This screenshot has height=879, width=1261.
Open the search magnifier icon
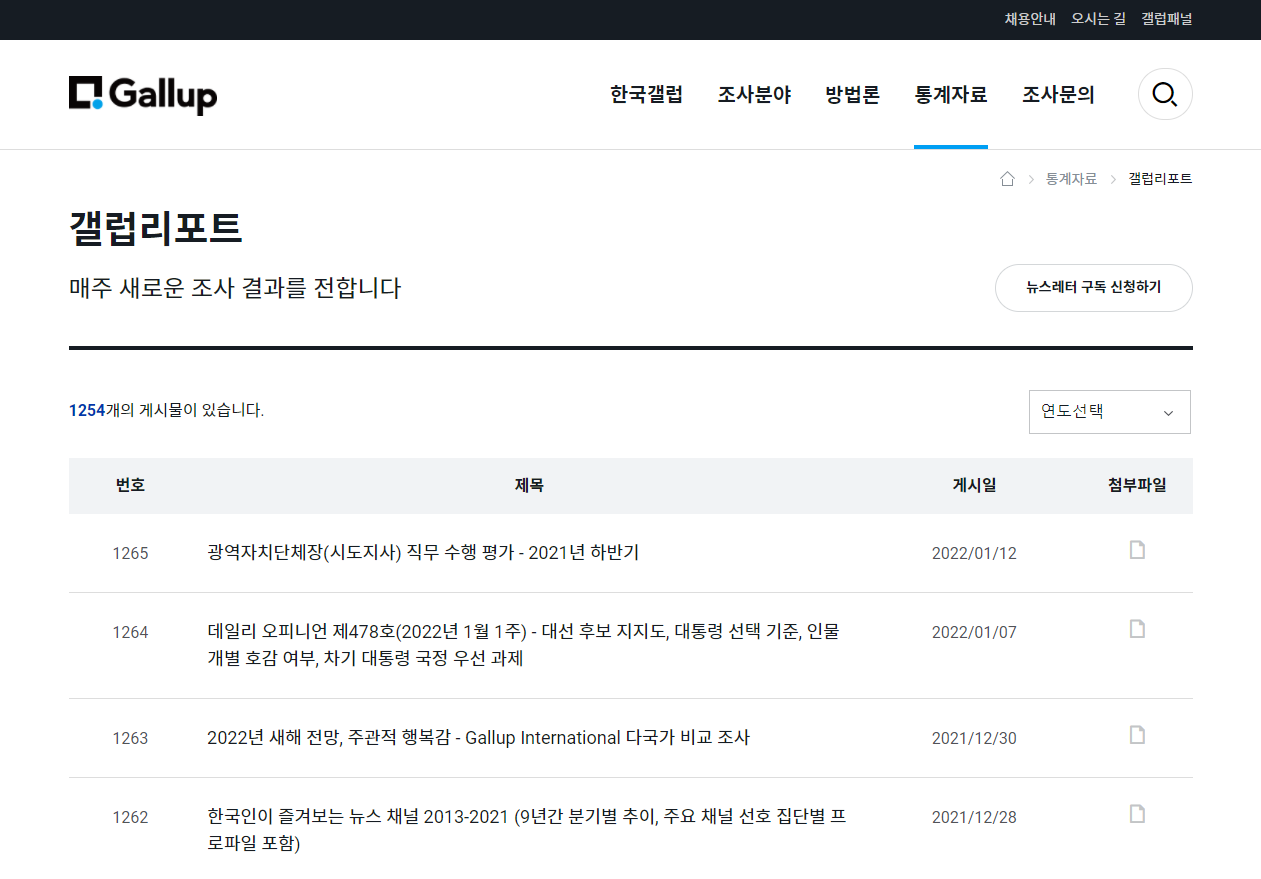[1164, 95]
